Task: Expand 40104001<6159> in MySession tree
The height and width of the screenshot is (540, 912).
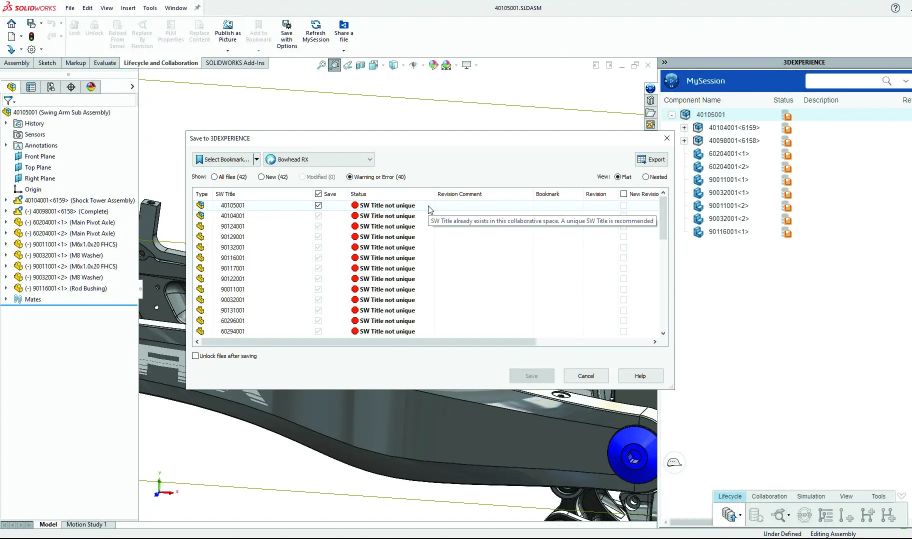Action: (x=685, y=127)
